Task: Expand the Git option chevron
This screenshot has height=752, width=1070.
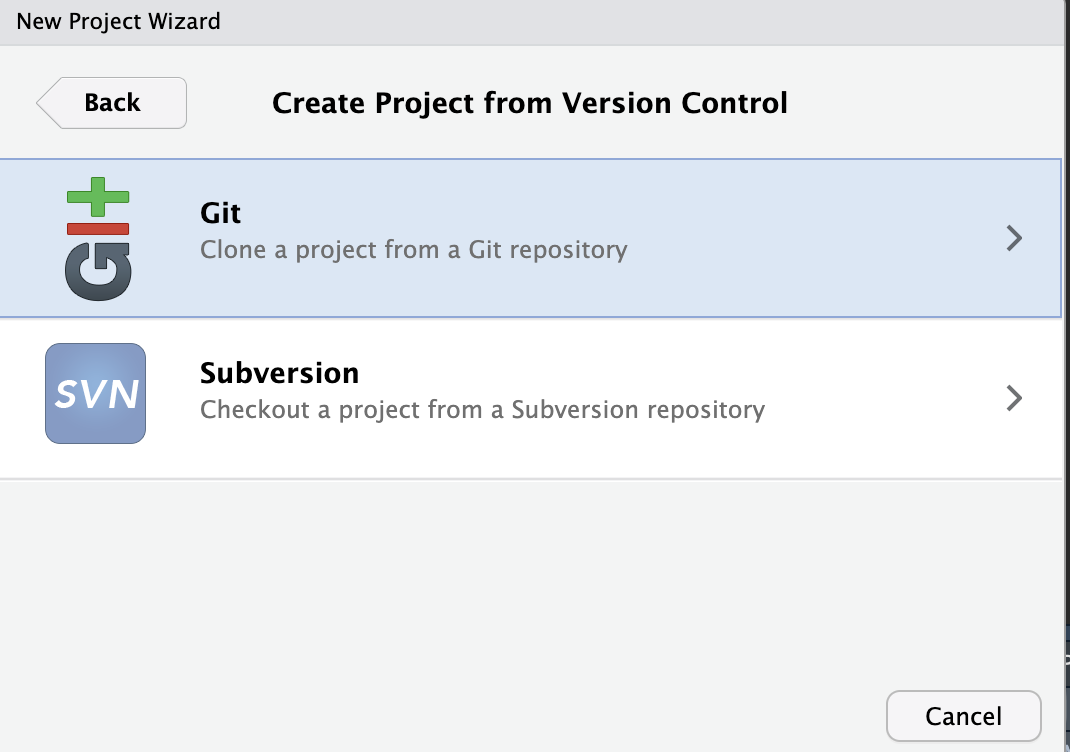Action: (x=1015, y=238)
